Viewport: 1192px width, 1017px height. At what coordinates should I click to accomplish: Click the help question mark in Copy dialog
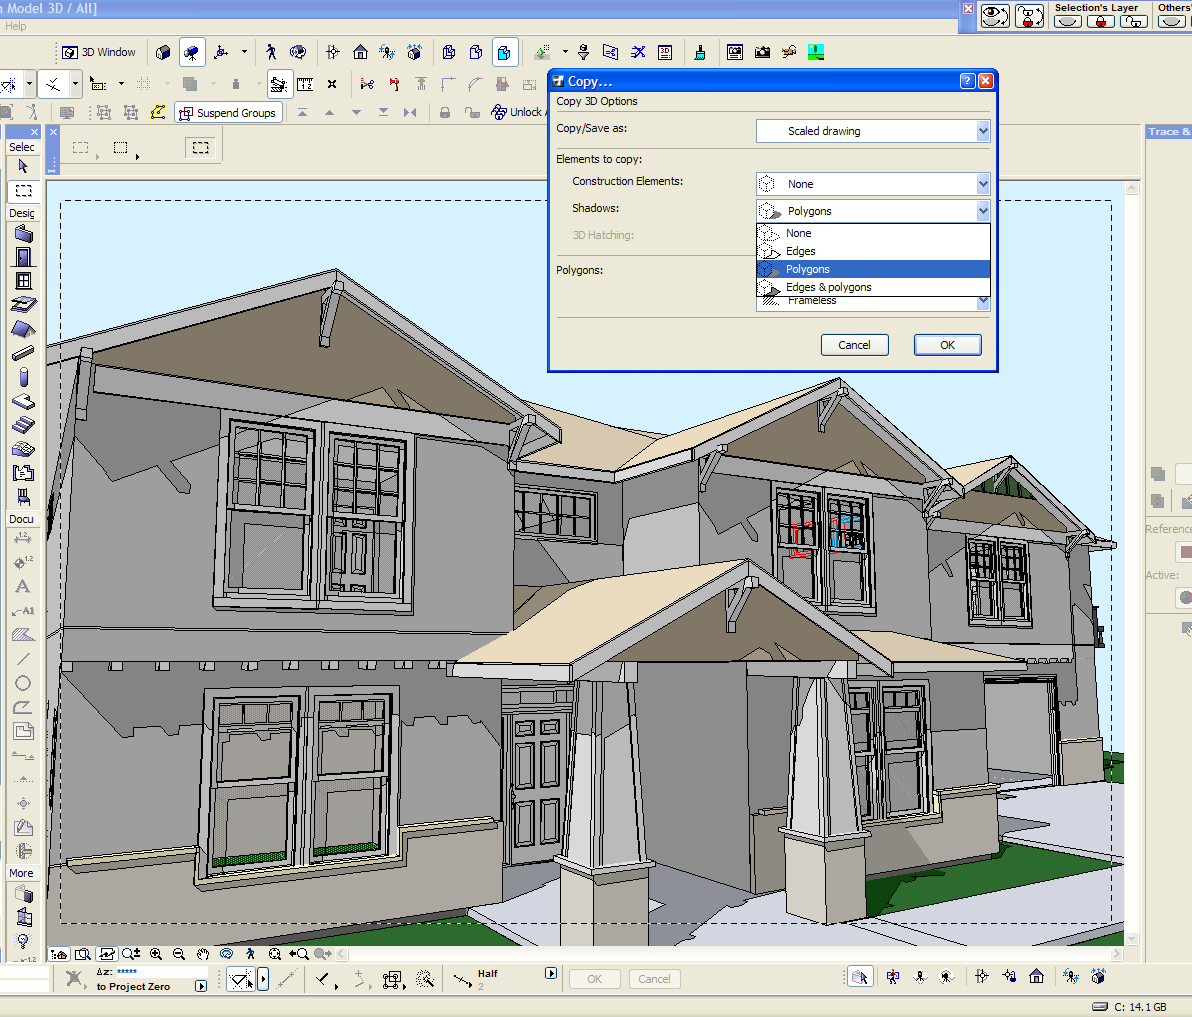click(967, 81)
